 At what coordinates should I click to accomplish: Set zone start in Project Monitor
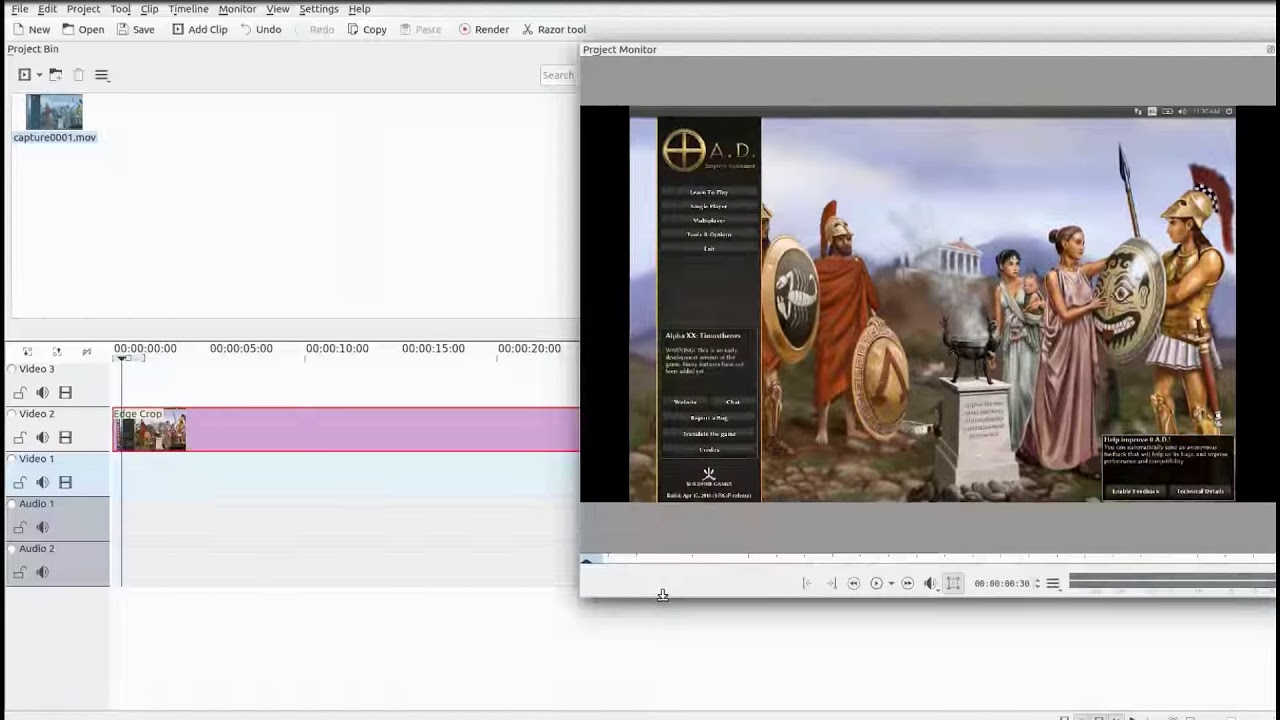[x=807, y=584]
